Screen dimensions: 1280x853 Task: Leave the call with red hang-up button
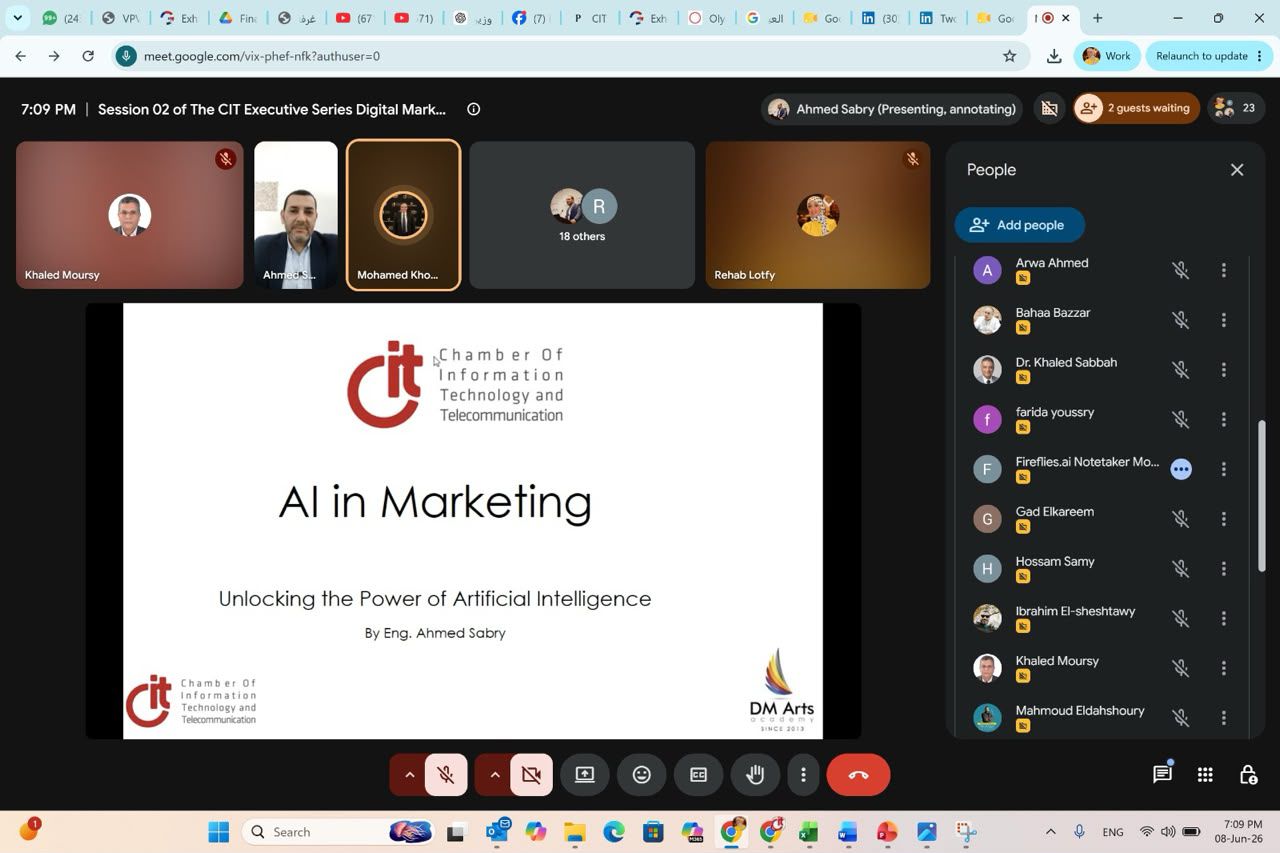click(858, 775)
